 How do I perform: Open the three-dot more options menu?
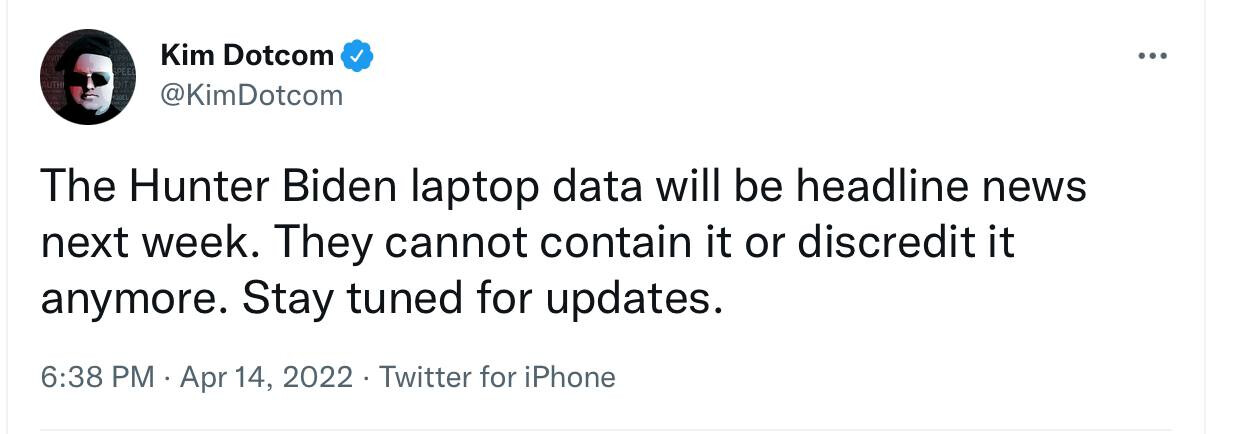coord(1153,56)
